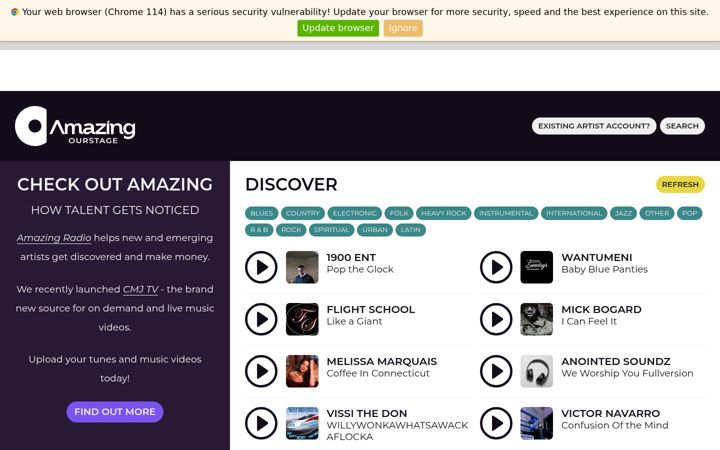Open Victor Navarro artist name
The height and width of the screenshot is (450, 720).
610,413
